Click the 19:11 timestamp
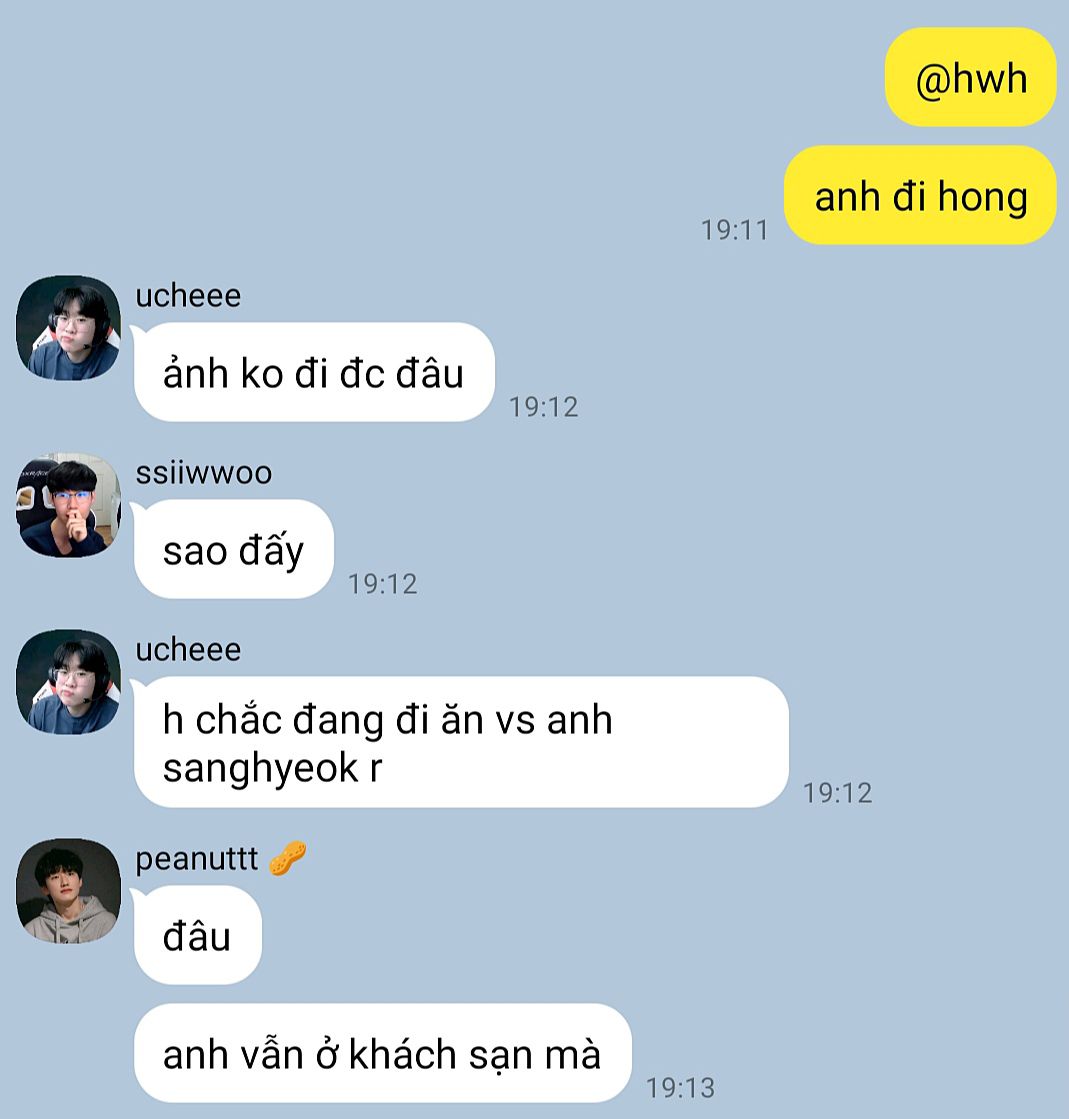 click(x=734, y=230)
